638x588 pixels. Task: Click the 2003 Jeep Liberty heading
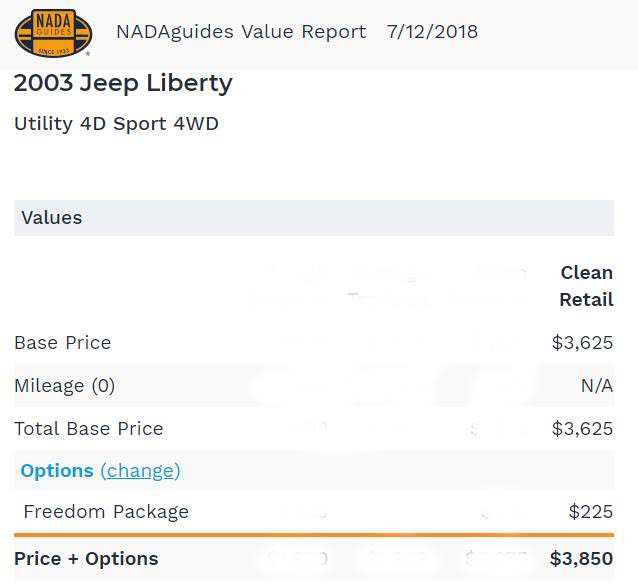point(123,83)
